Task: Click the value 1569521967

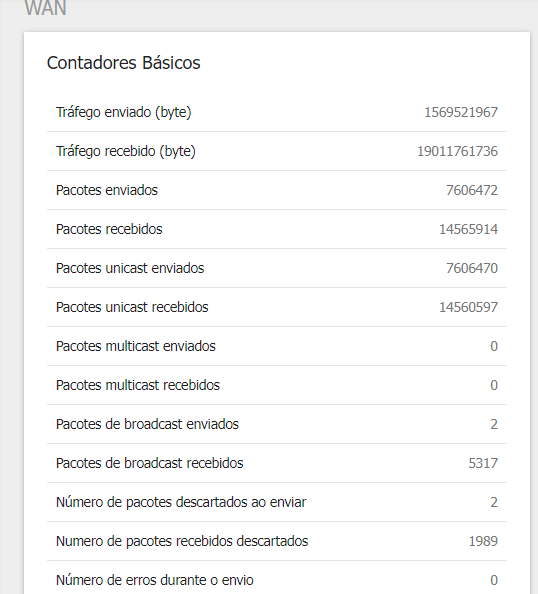Action: (x=461, y=113)
